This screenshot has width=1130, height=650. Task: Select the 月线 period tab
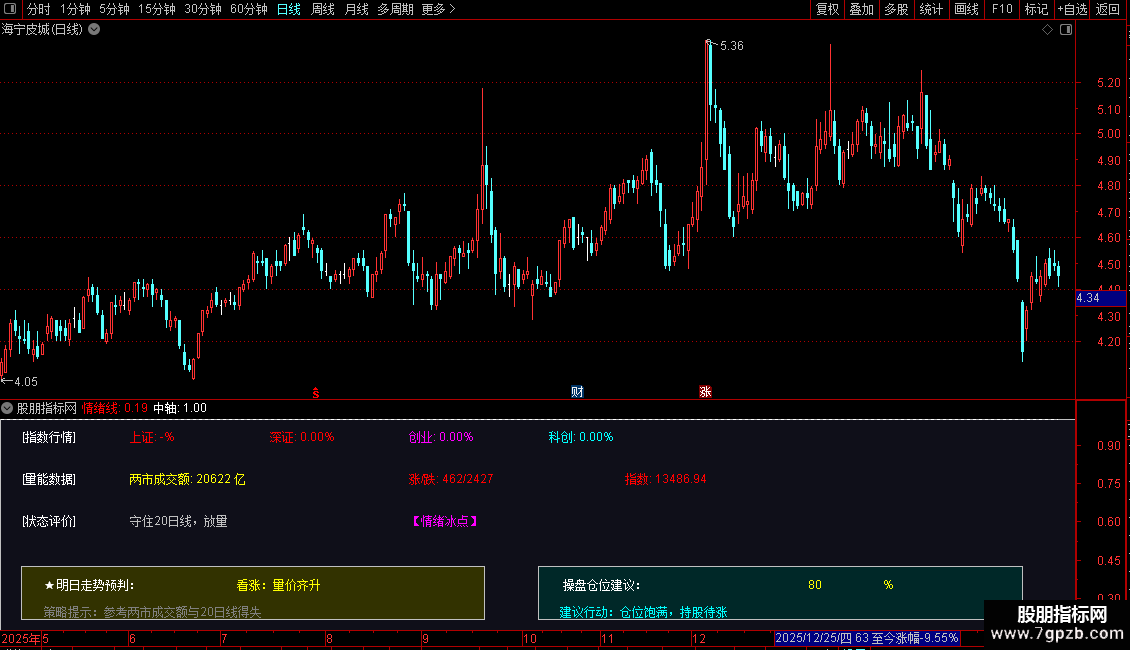click(357, 9)
